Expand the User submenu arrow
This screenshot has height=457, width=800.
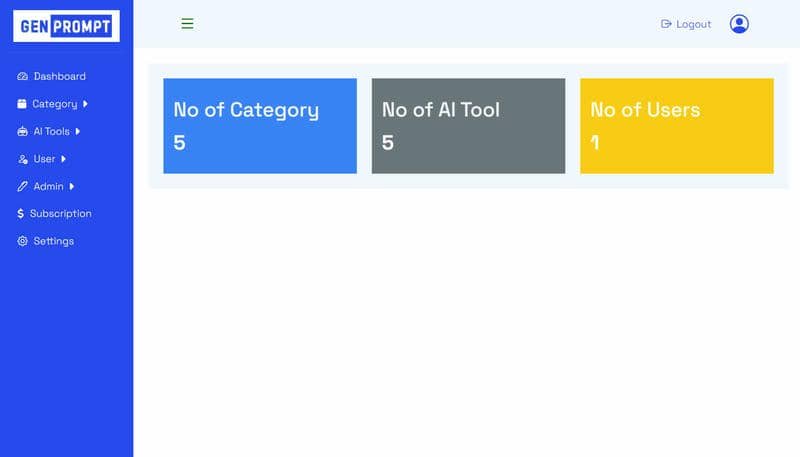(63, 159)
